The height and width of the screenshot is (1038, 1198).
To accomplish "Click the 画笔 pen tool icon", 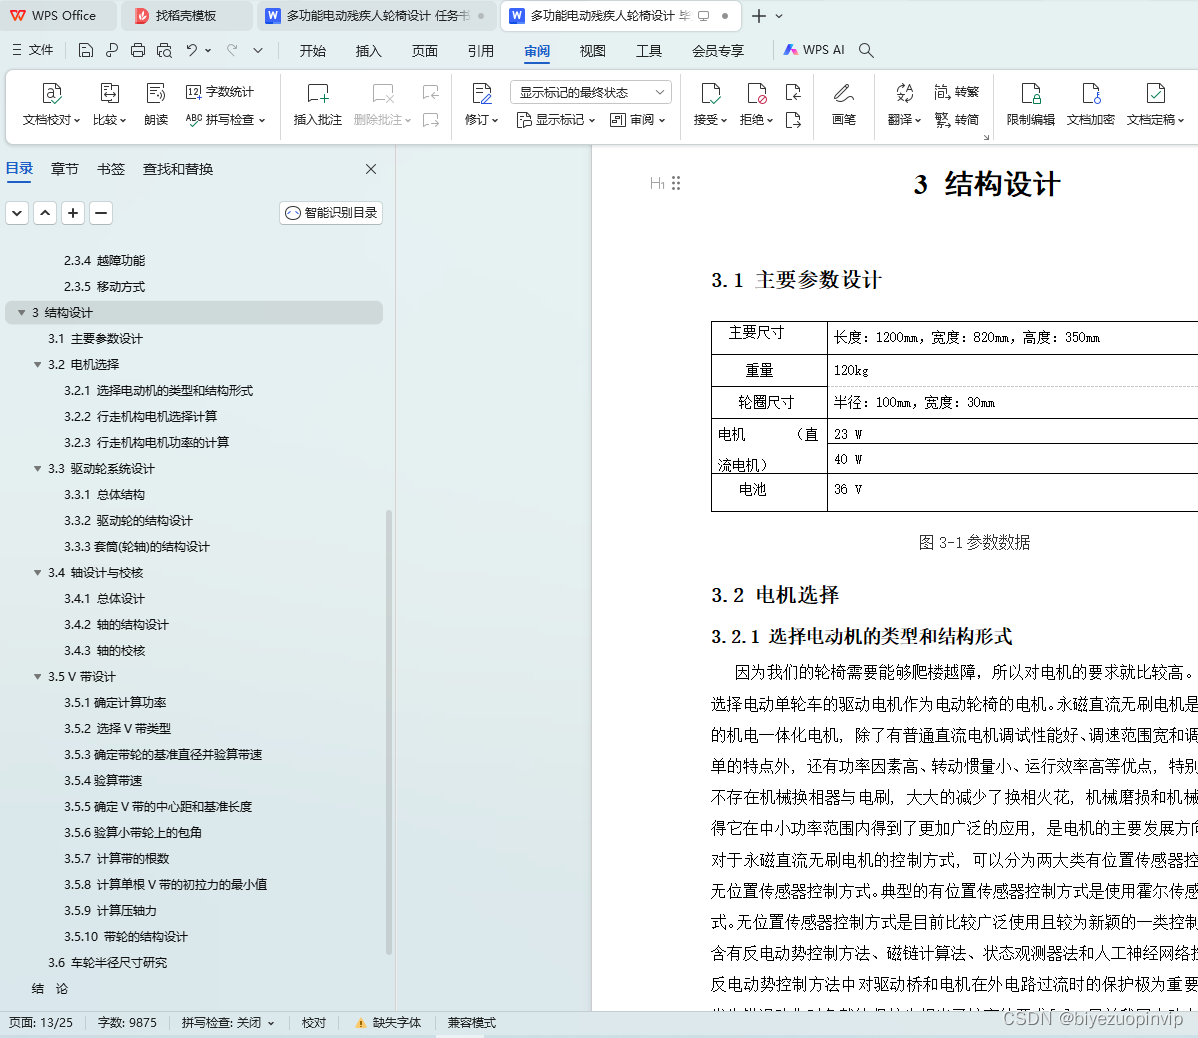I will click(x=843, y=104).
